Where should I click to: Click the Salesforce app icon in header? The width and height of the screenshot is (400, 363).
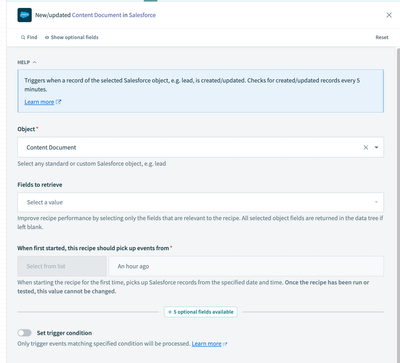25,15
